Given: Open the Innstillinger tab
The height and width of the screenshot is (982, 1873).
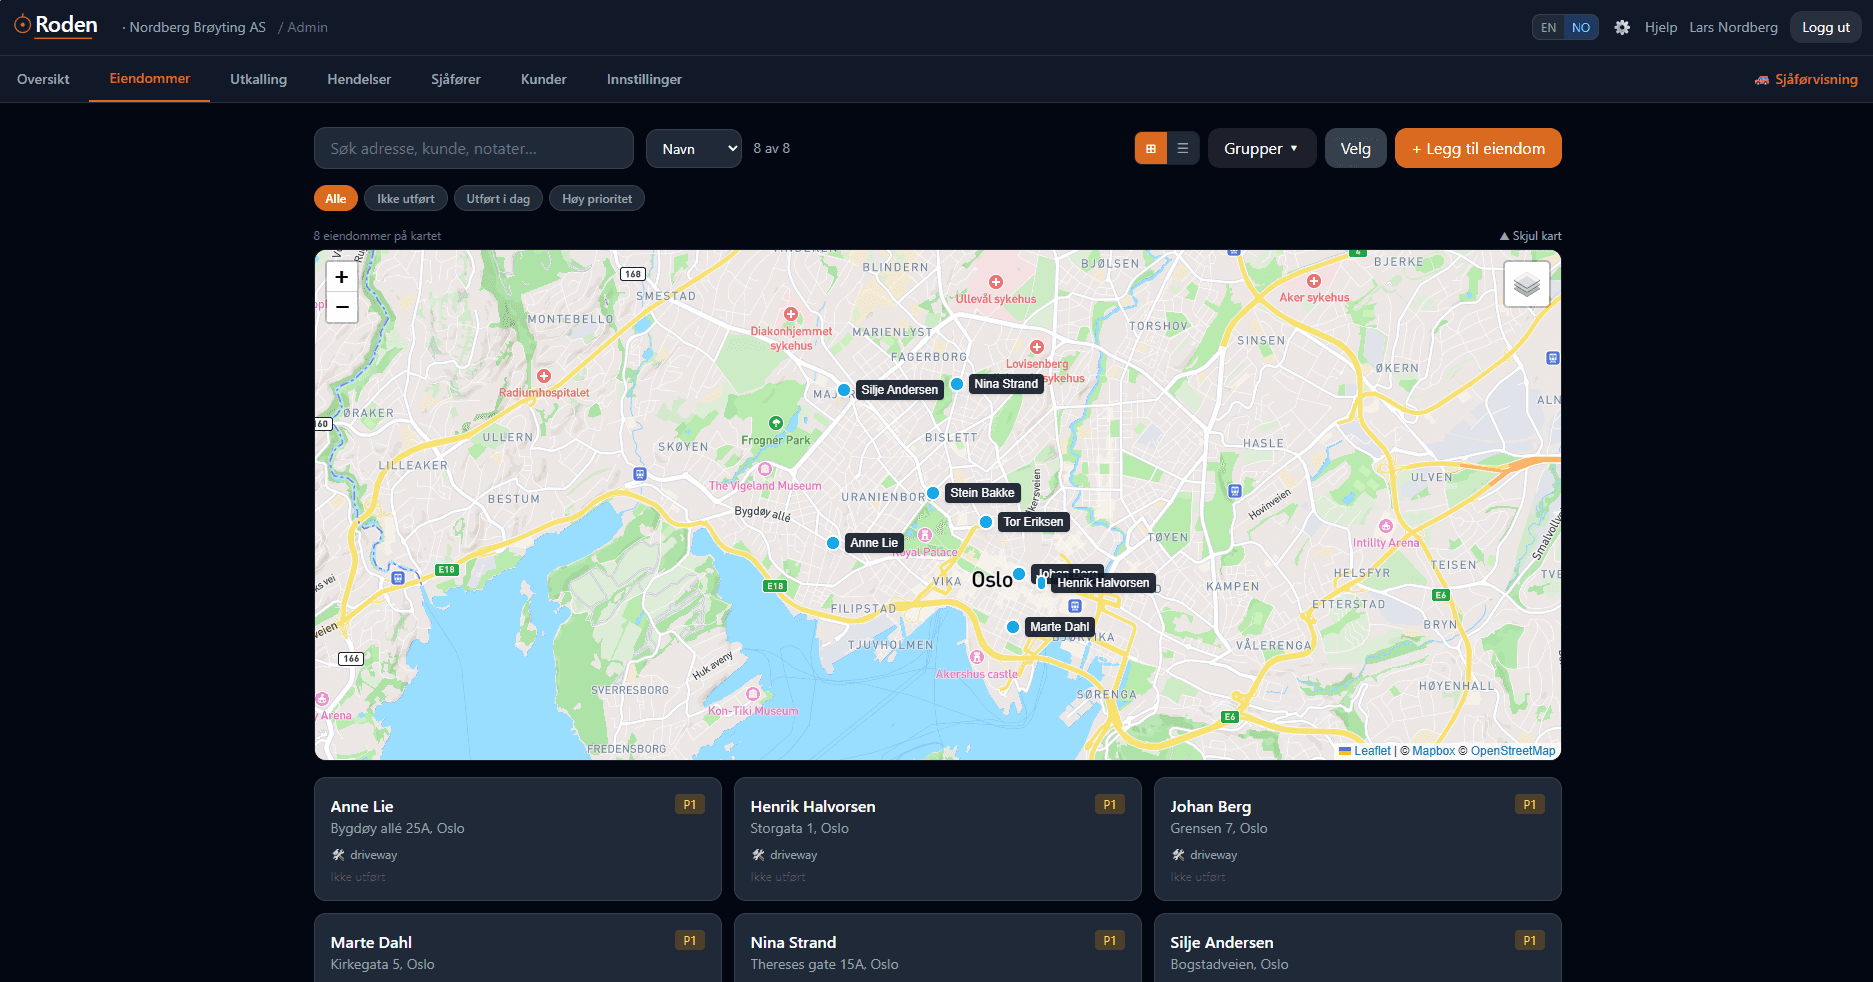Looking at the screenshot, I should [644, 79].
